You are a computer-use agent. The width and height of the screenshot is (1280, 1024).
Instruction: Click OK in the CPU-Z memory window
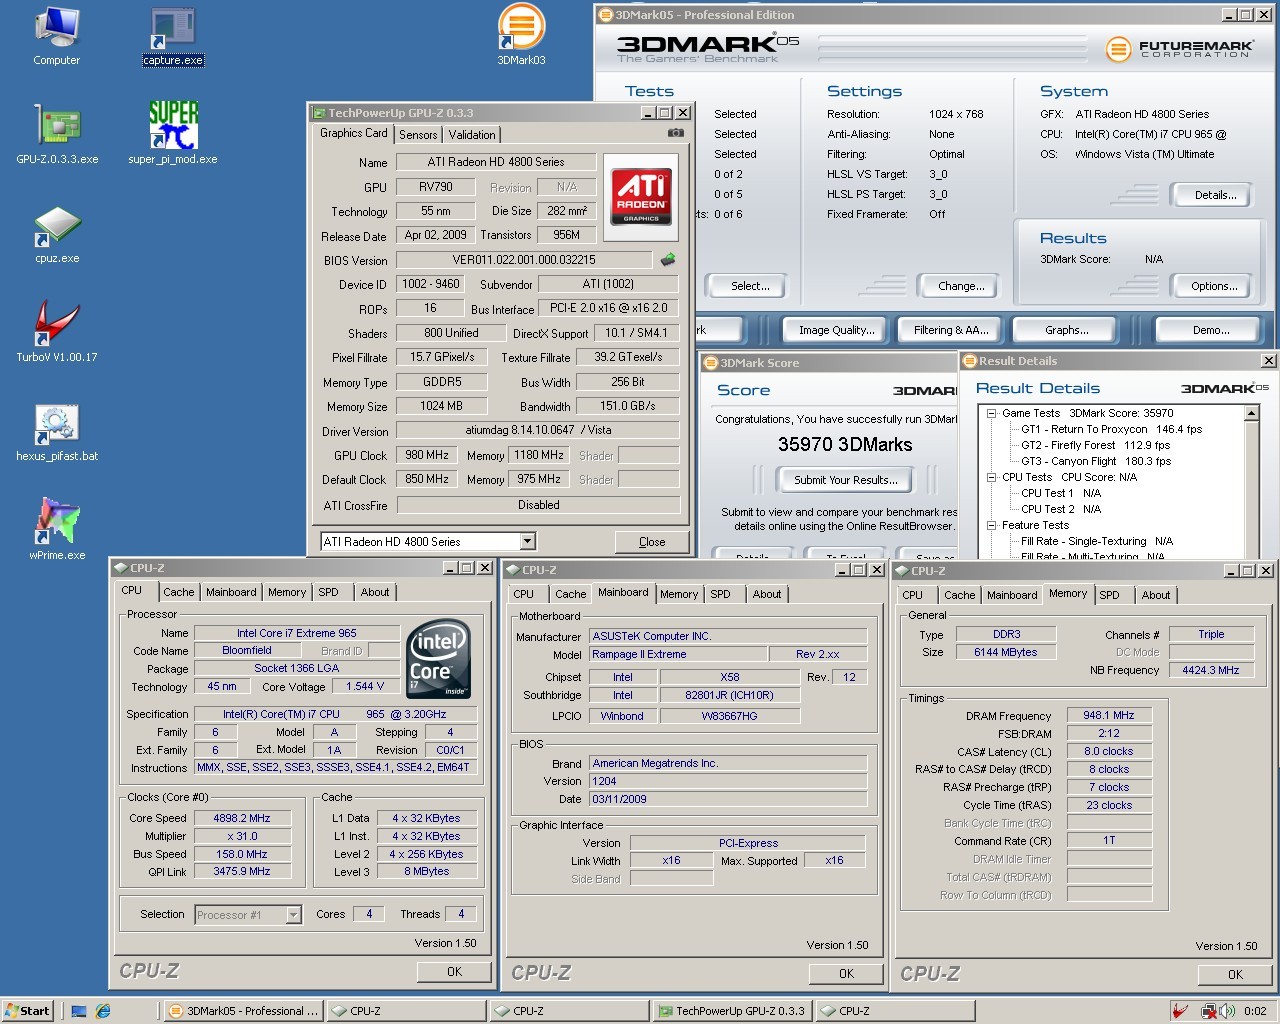pos(1235,974)
